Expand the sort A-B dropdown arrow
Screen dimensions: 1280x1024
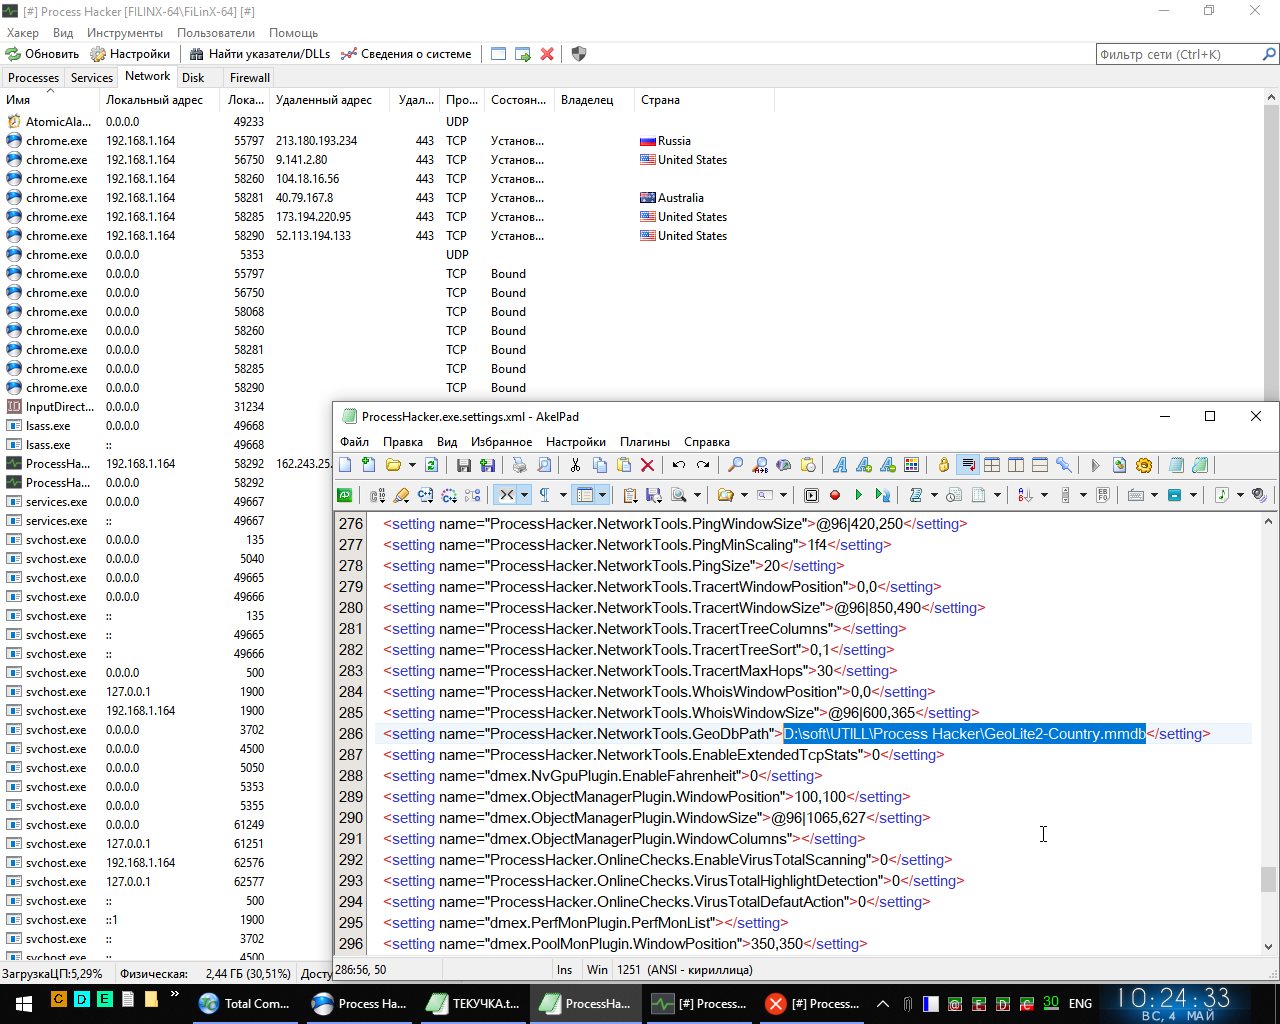pos(1044,495)
